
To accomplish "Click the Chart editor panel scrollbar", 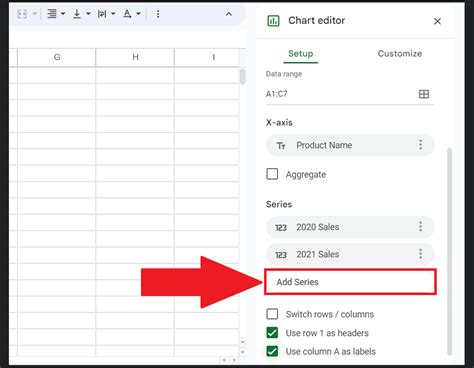I will [x=449, y=252].
